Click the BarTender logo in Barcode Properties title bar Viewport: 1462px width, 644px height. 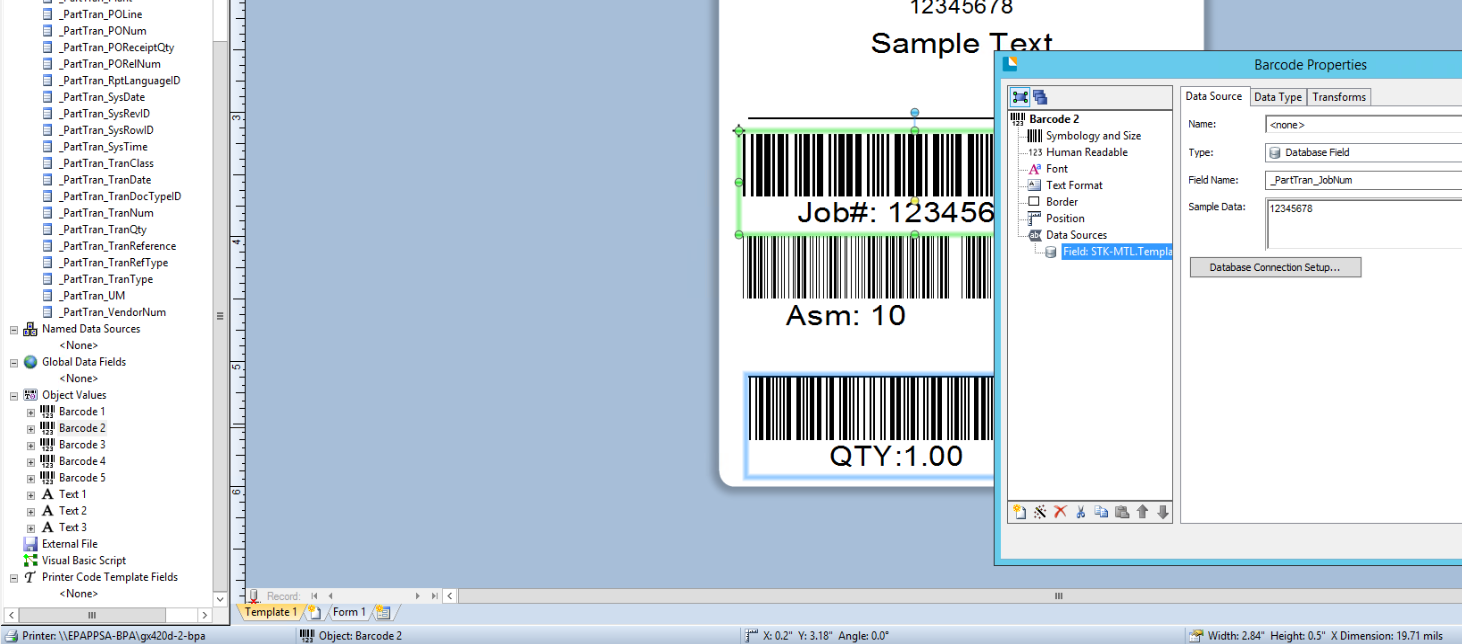click(1010, 64)
